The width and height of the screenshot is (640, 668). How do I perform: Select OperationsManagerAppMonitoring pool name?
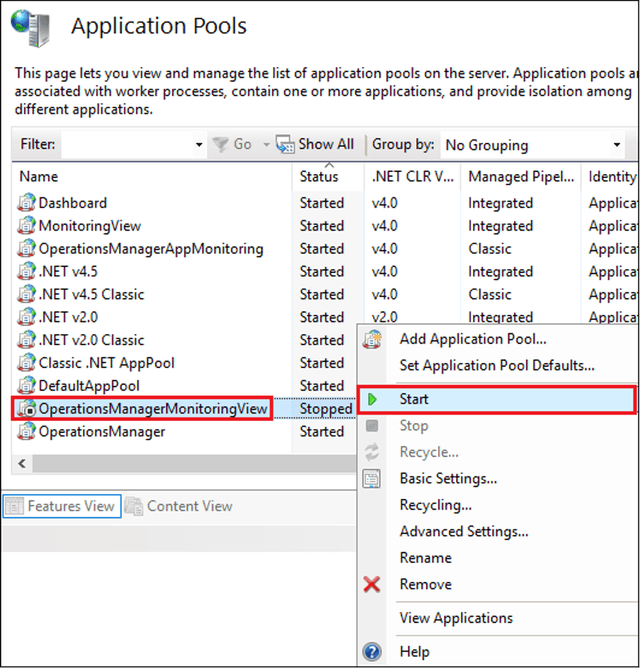151,249
